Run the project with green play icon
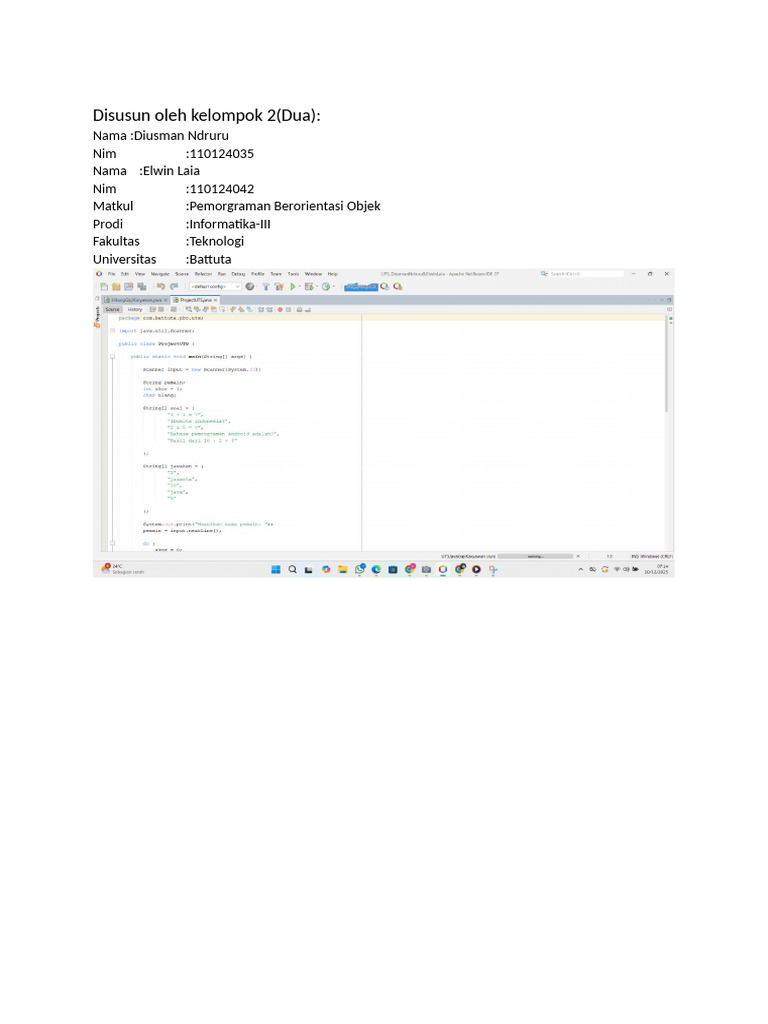 click(x=293, y=287)
